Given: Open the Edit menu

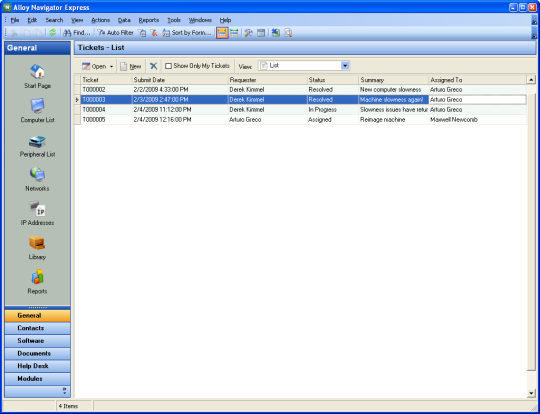Looking at the screenshot, I should click(x=32, y=20).
